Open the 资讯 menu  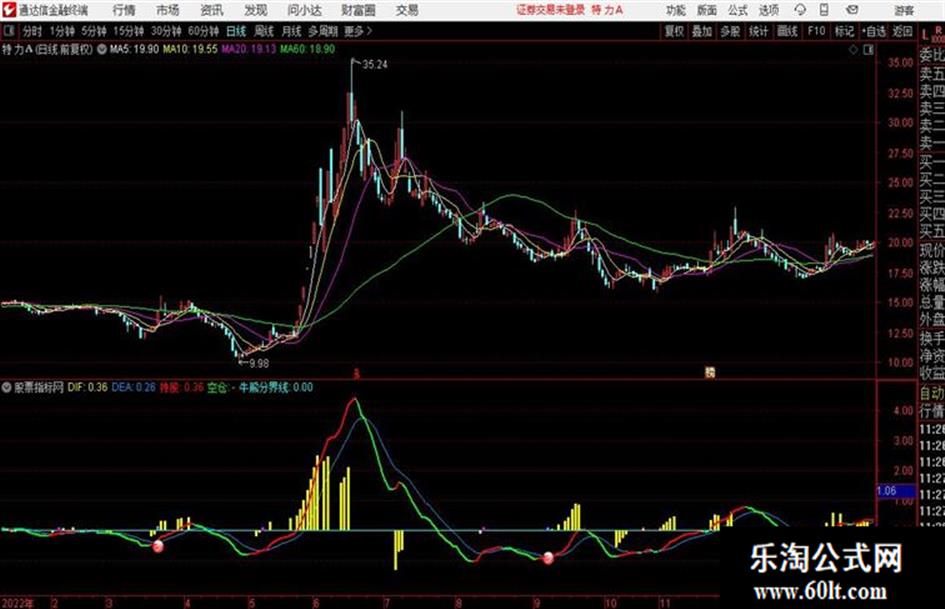coord(212,10)
